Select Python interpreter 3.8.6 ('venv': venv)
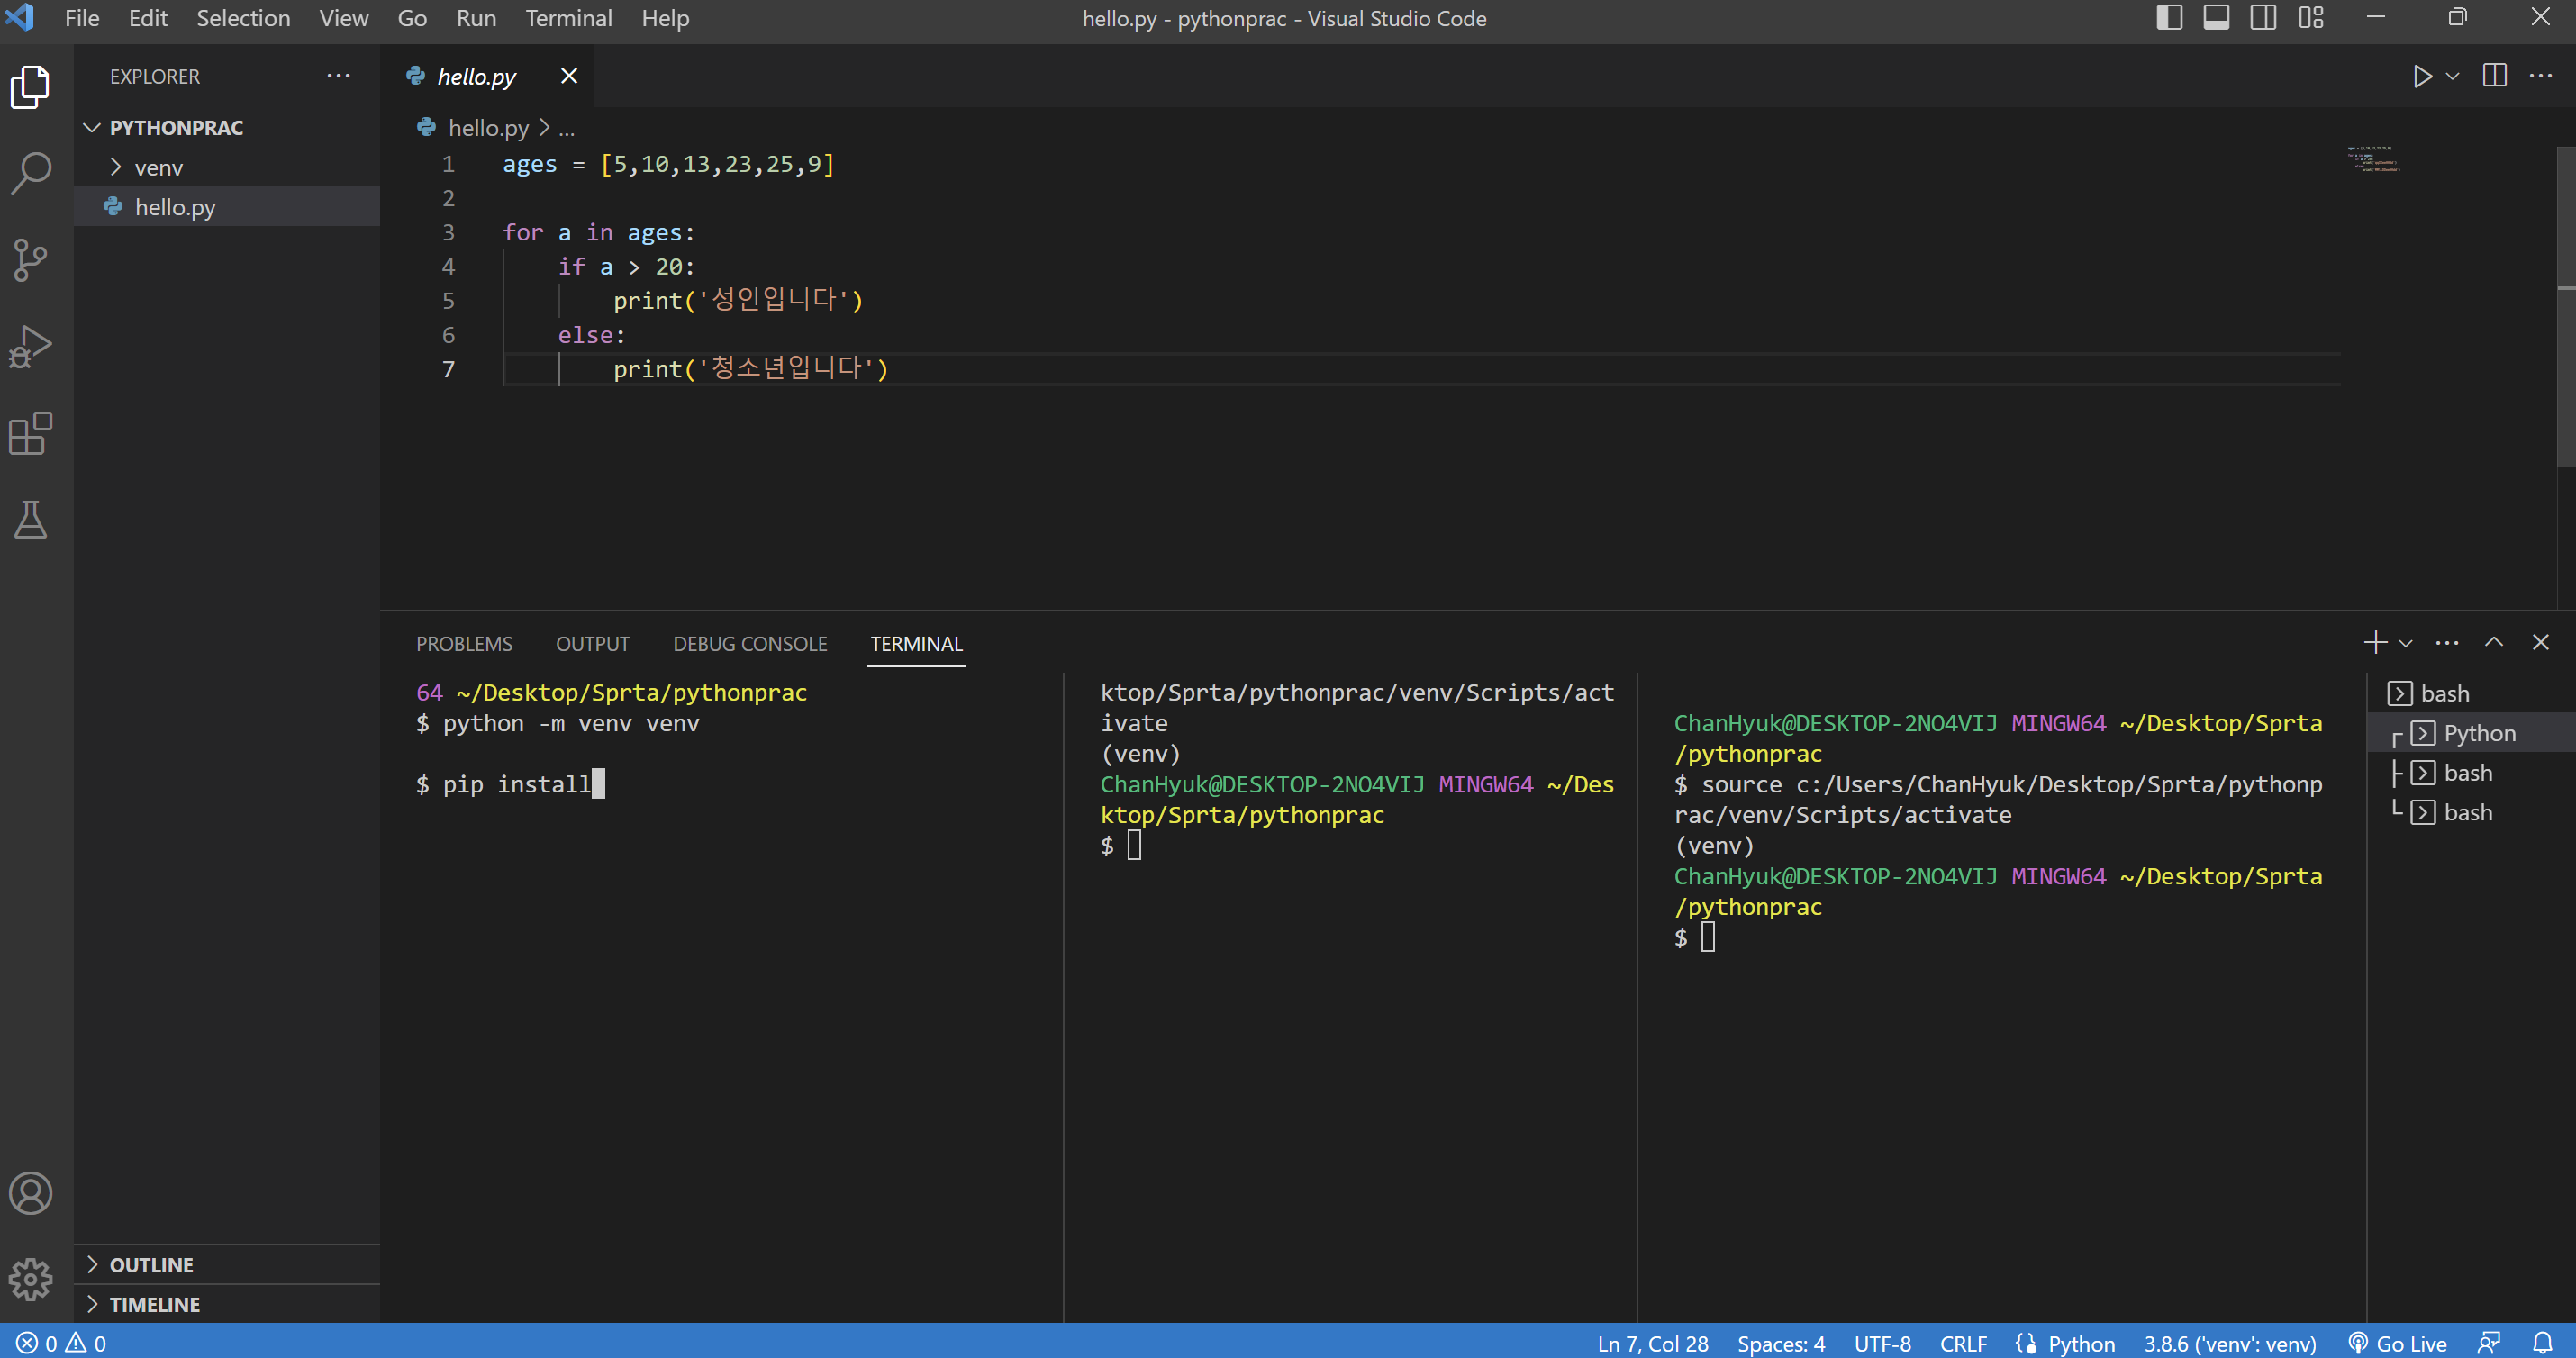 tap(2229, 1343)
